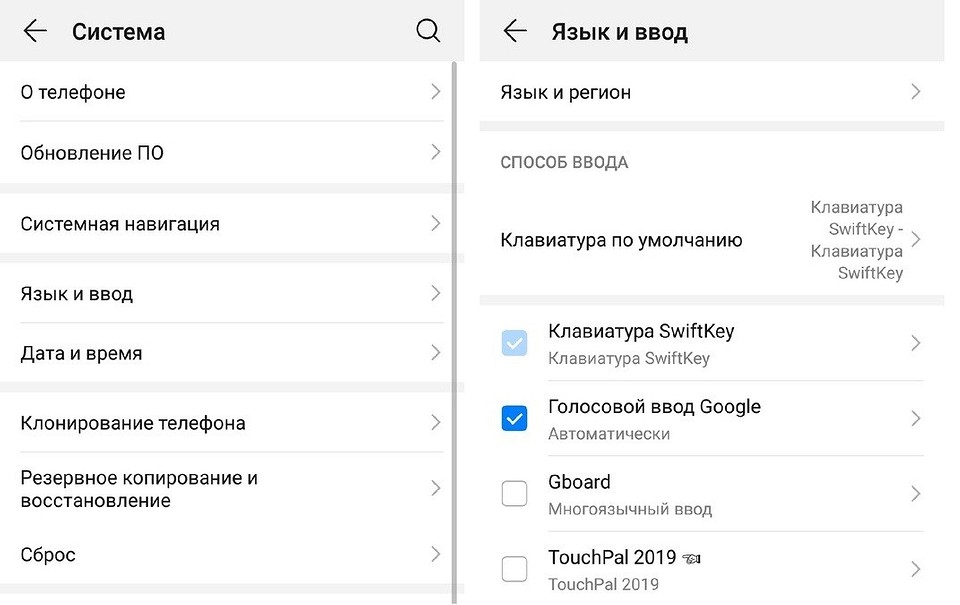Enable the Gboard keyboard checkbox

point(514,494)
